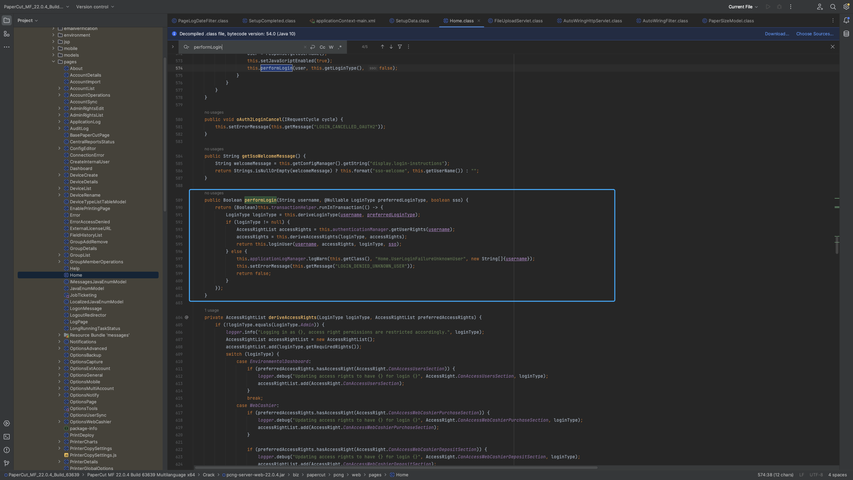Open the IDE settings gear icon
The image size is (853, 480).
point(846,7)
